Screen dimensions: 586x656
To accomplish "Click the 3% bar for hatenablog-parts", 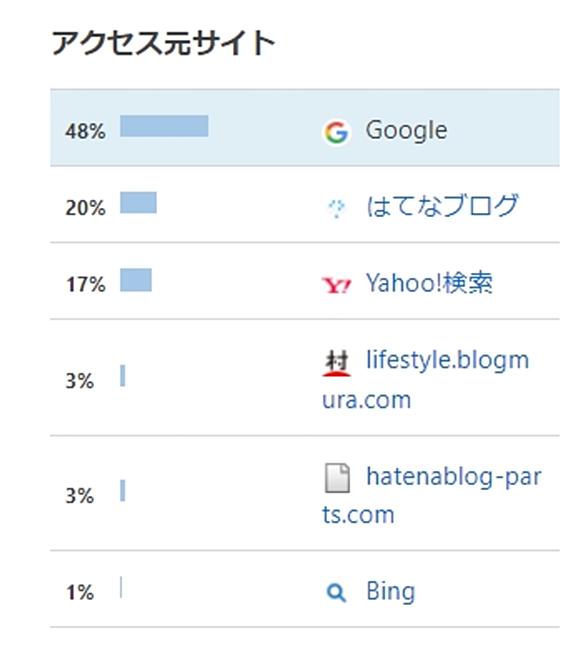I will tap(123, 490).
